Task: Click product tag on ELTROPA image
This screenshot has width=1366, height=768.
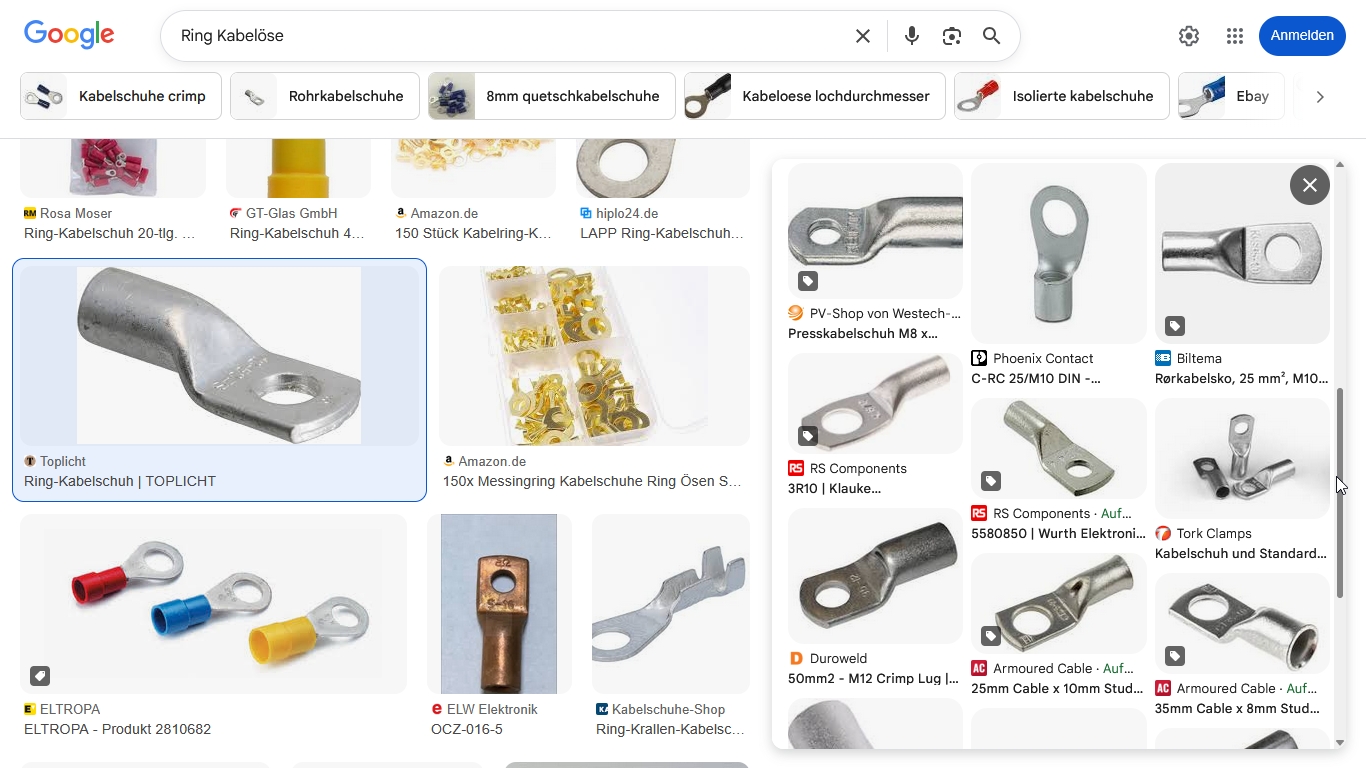Action: 40,675
